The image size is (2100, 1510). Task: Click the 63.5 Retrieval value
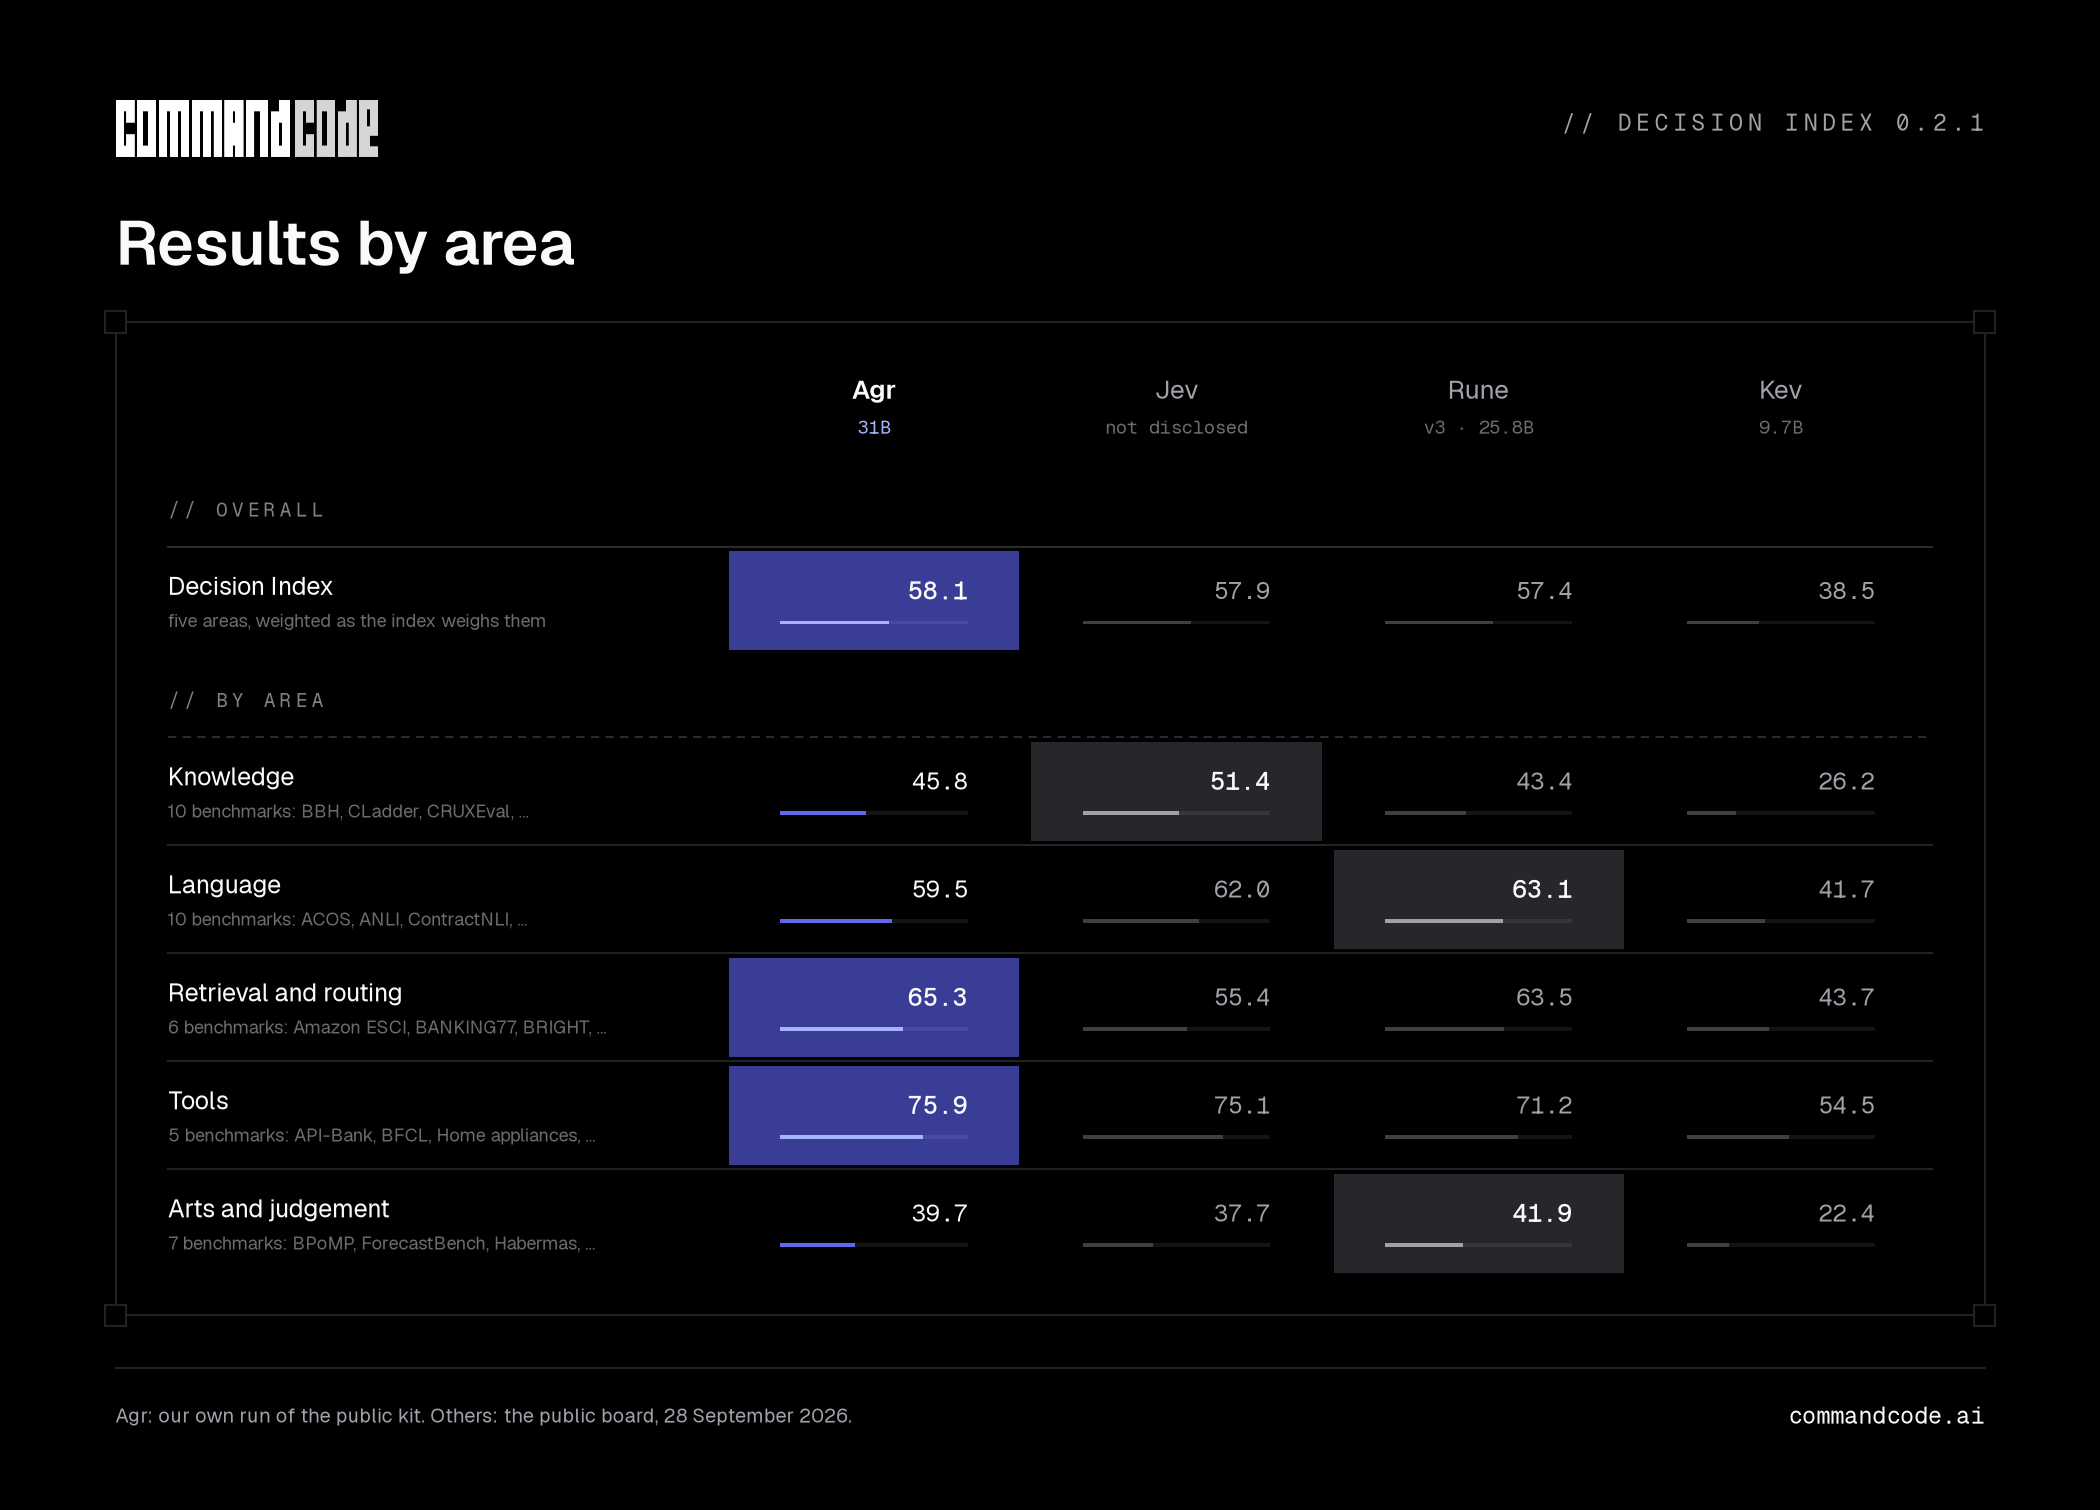point(1544,997)
